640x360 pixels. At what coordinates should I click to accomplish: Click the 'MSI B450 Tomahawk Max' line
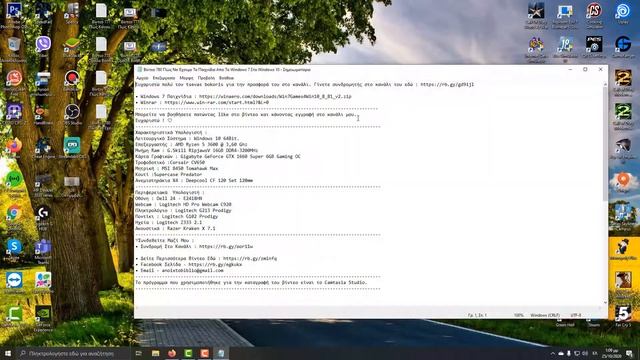(176, 168)
